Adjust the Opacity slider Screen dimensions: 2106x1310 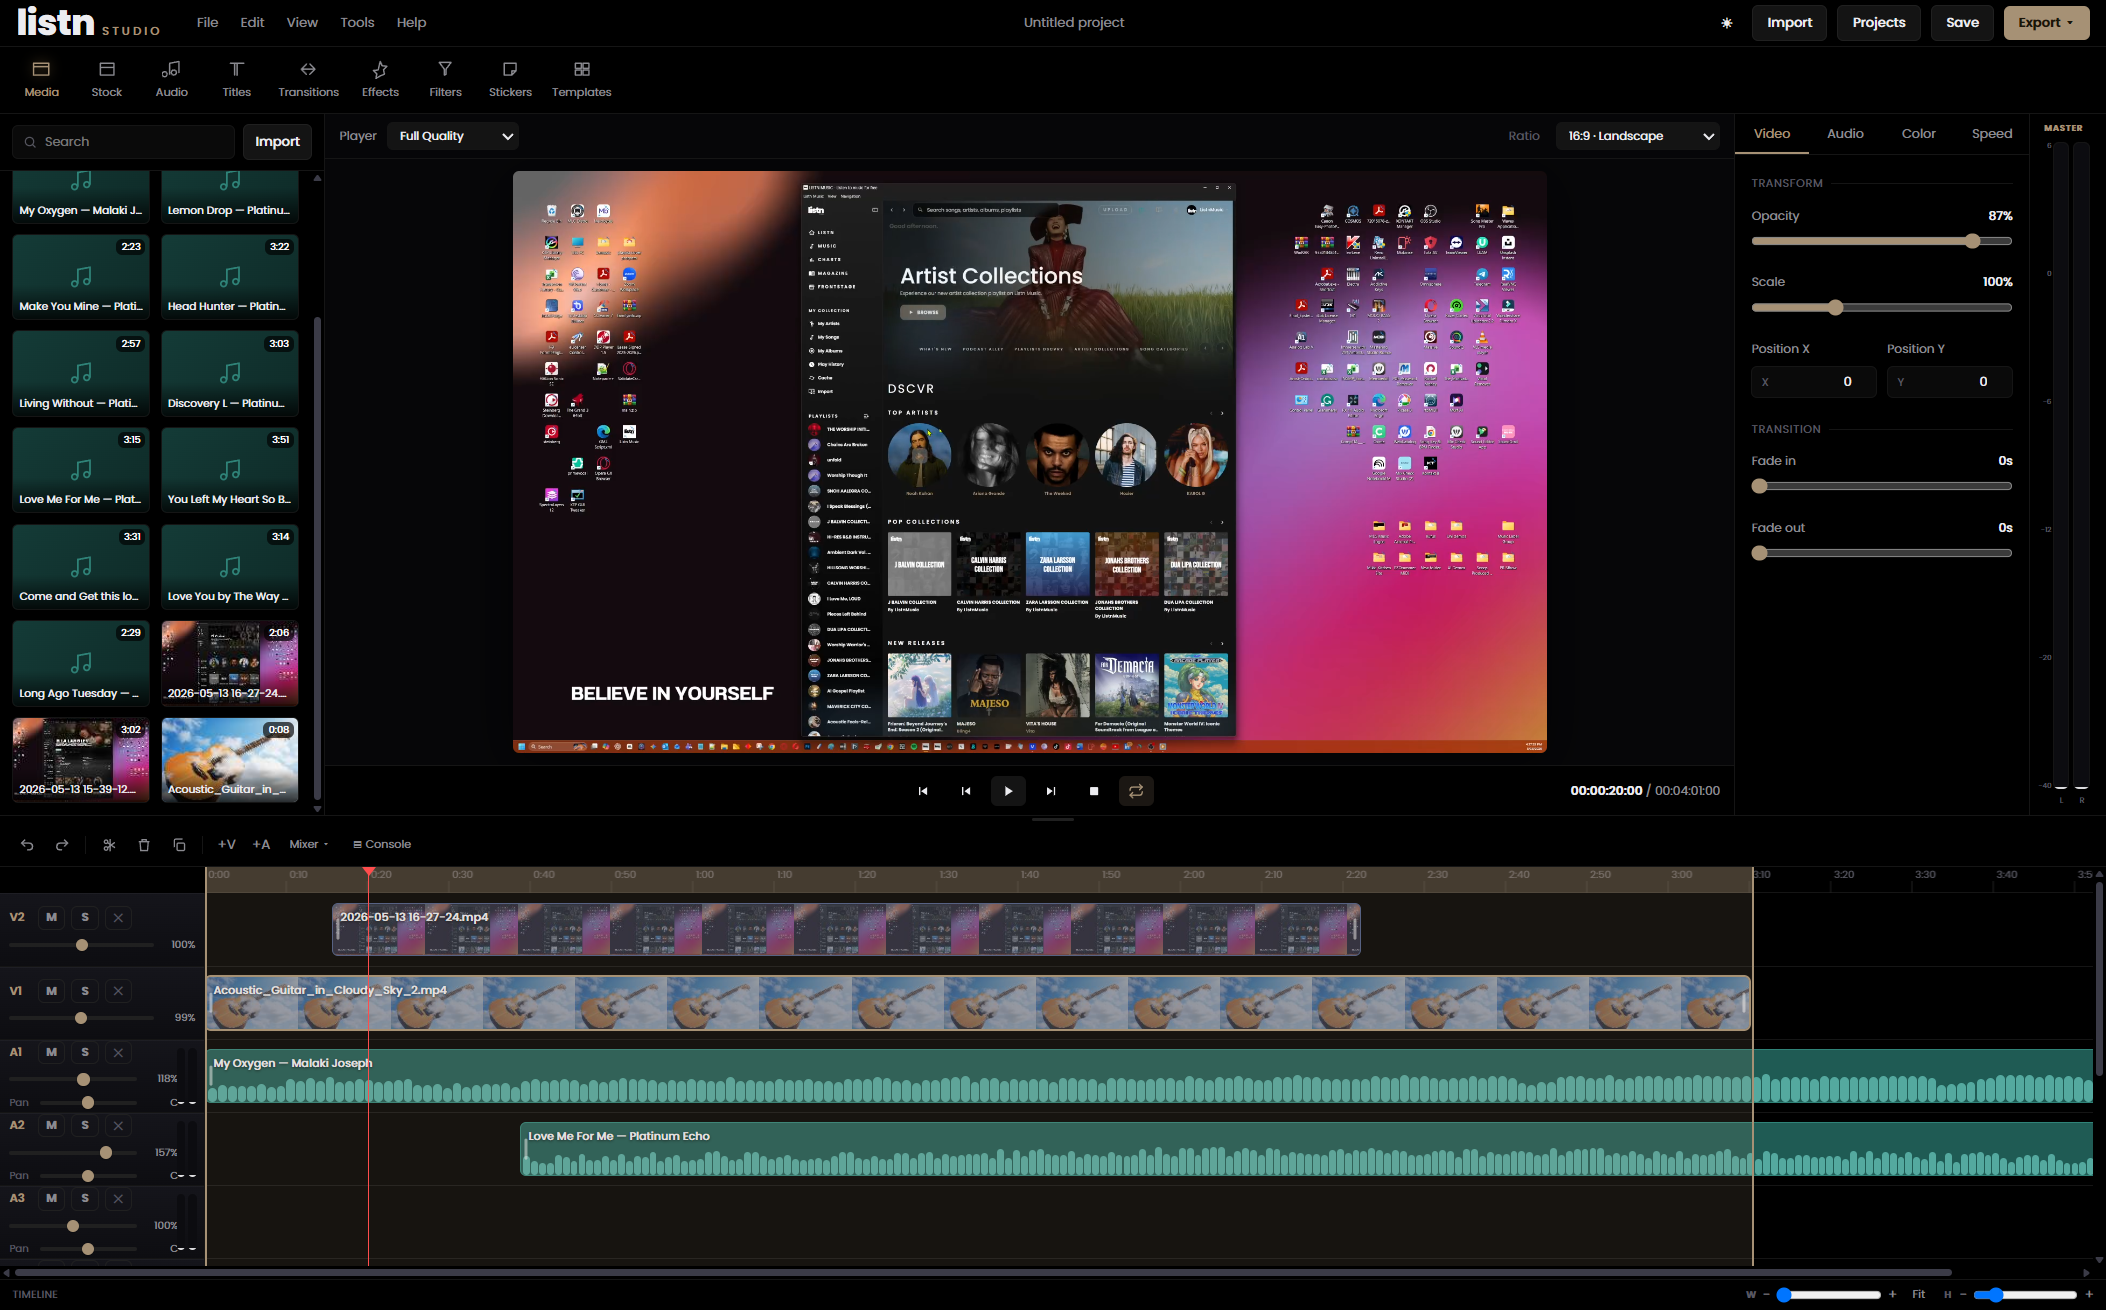(1881, 241)
